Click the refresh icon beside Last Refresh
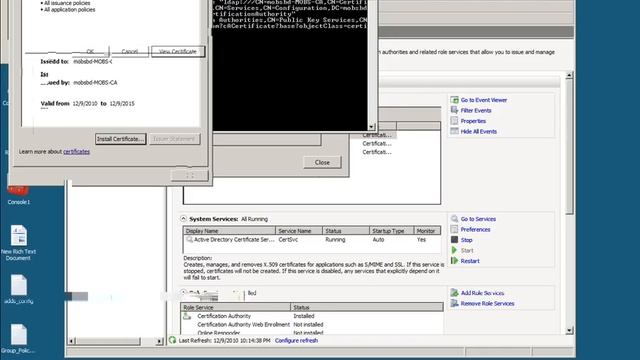The width and height of the screenshot is (640, 360). (172, 340)
